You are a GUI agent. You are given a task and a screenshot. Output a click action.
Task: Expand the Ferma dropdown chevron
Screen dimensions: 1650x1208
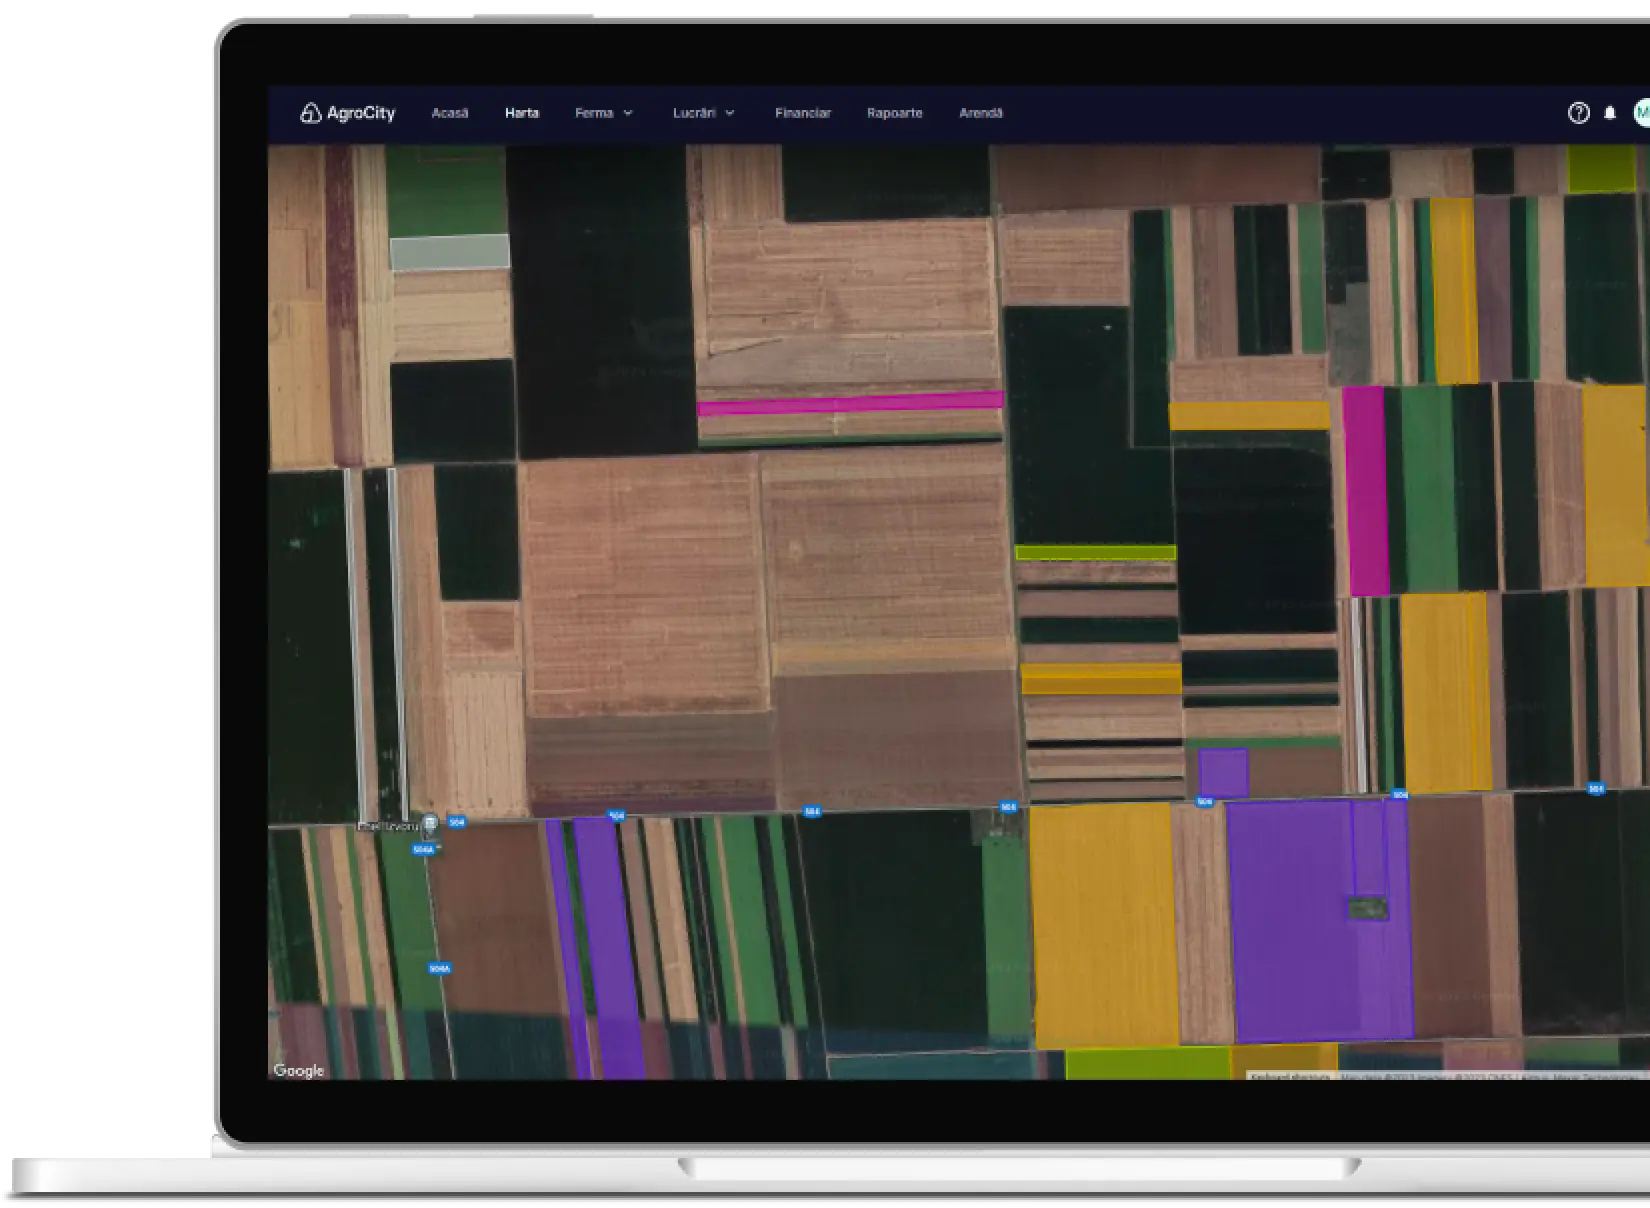coord(628,113)
